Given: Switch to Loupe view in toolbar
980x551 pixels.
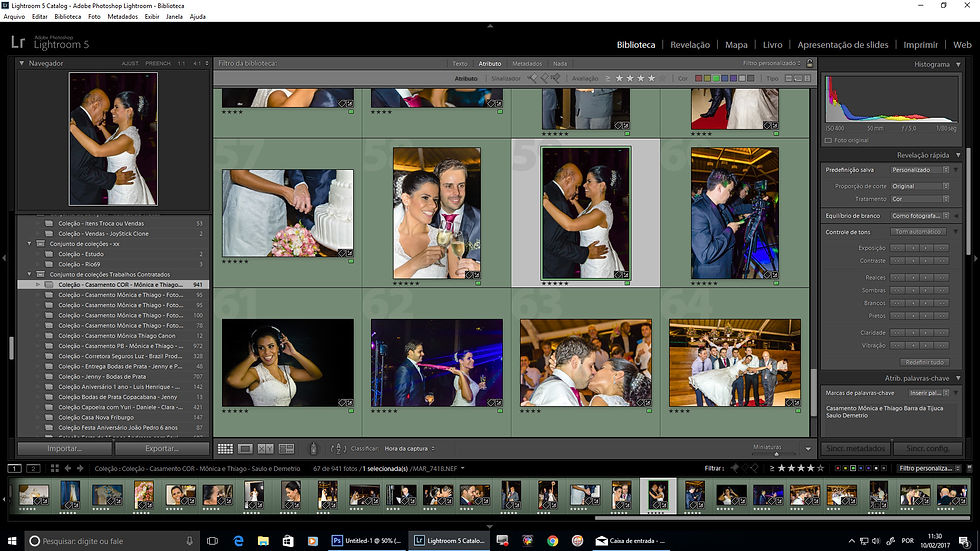Looking at the screenshot, I should (245, 449).
